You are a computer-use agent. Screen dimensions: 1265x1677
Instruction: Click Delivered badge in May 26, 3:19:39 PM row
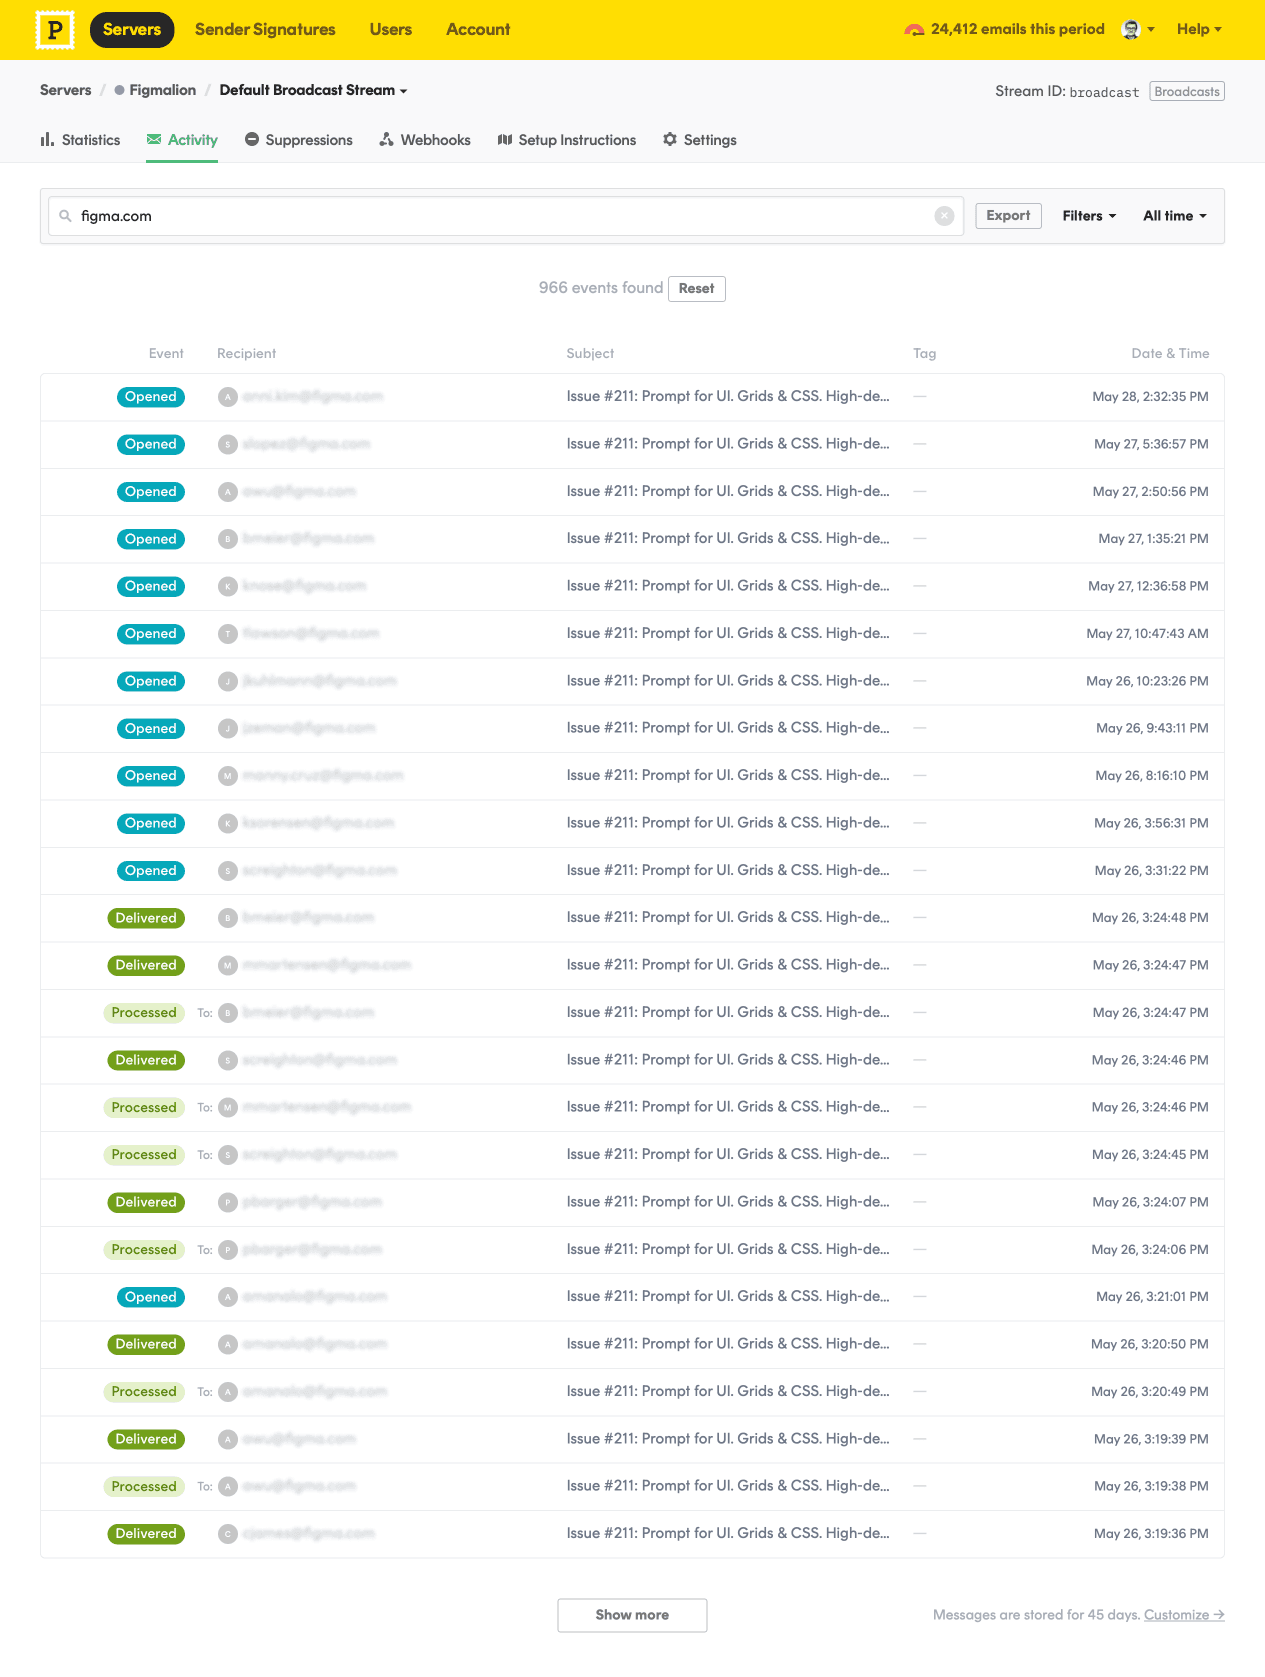[146, 1439]
